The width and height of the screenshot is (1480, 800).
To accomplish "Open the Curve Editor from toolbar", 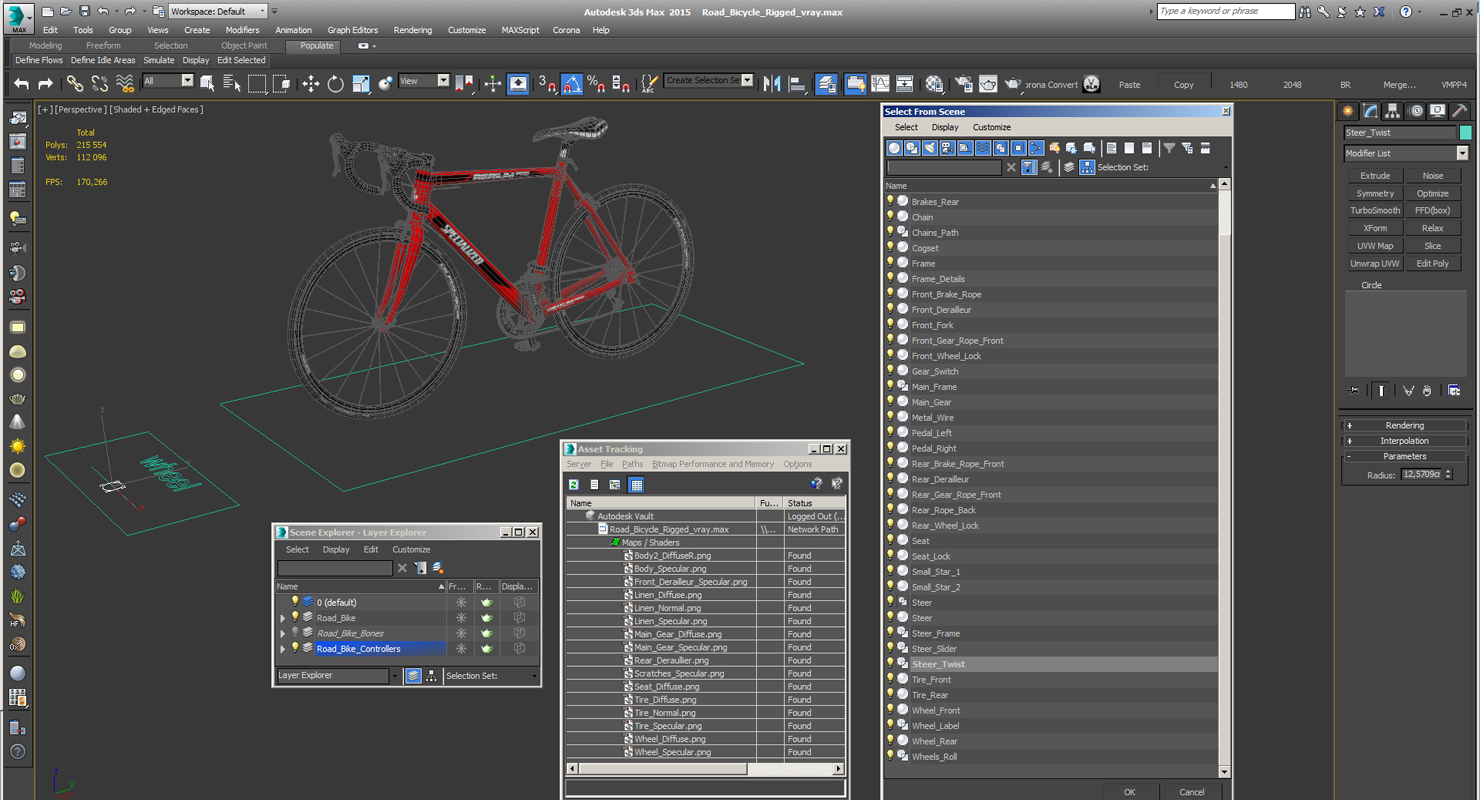I will click(x=880, y=84).
